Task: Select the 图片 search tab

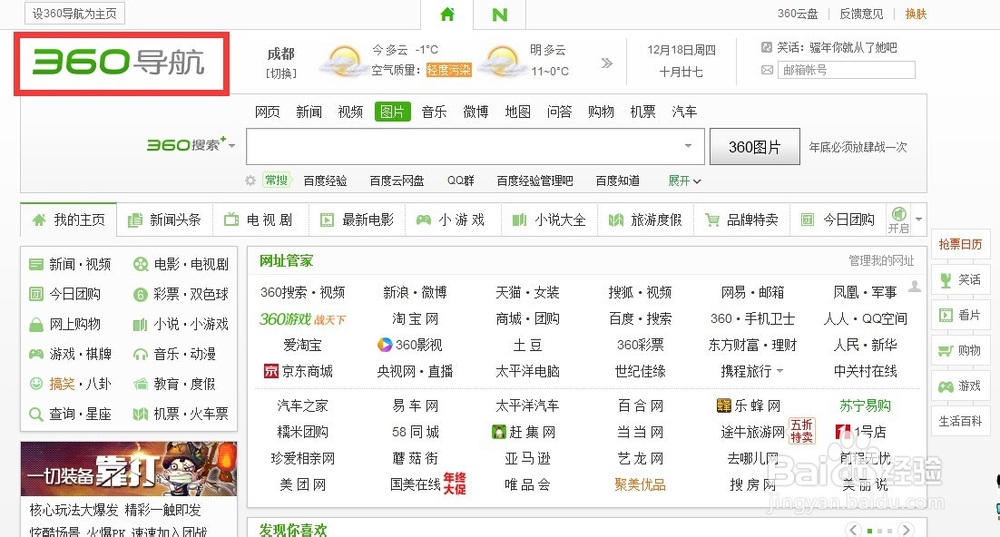Action: [392, 112]
